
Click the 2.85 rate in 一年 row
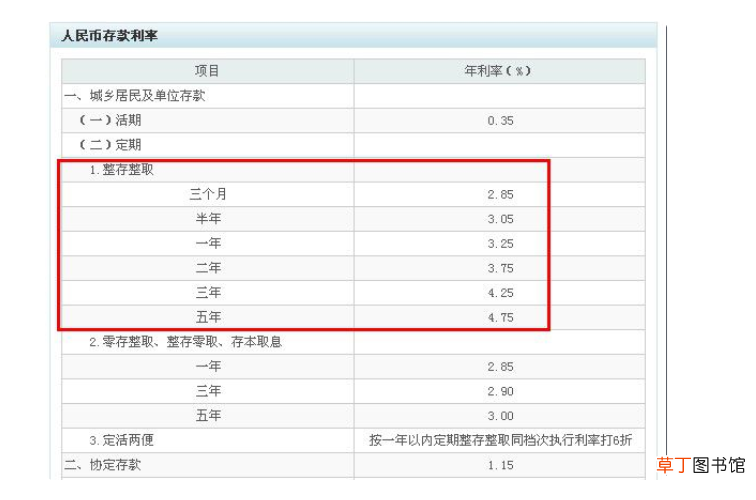pyautogui.click(x=500, y=367)
